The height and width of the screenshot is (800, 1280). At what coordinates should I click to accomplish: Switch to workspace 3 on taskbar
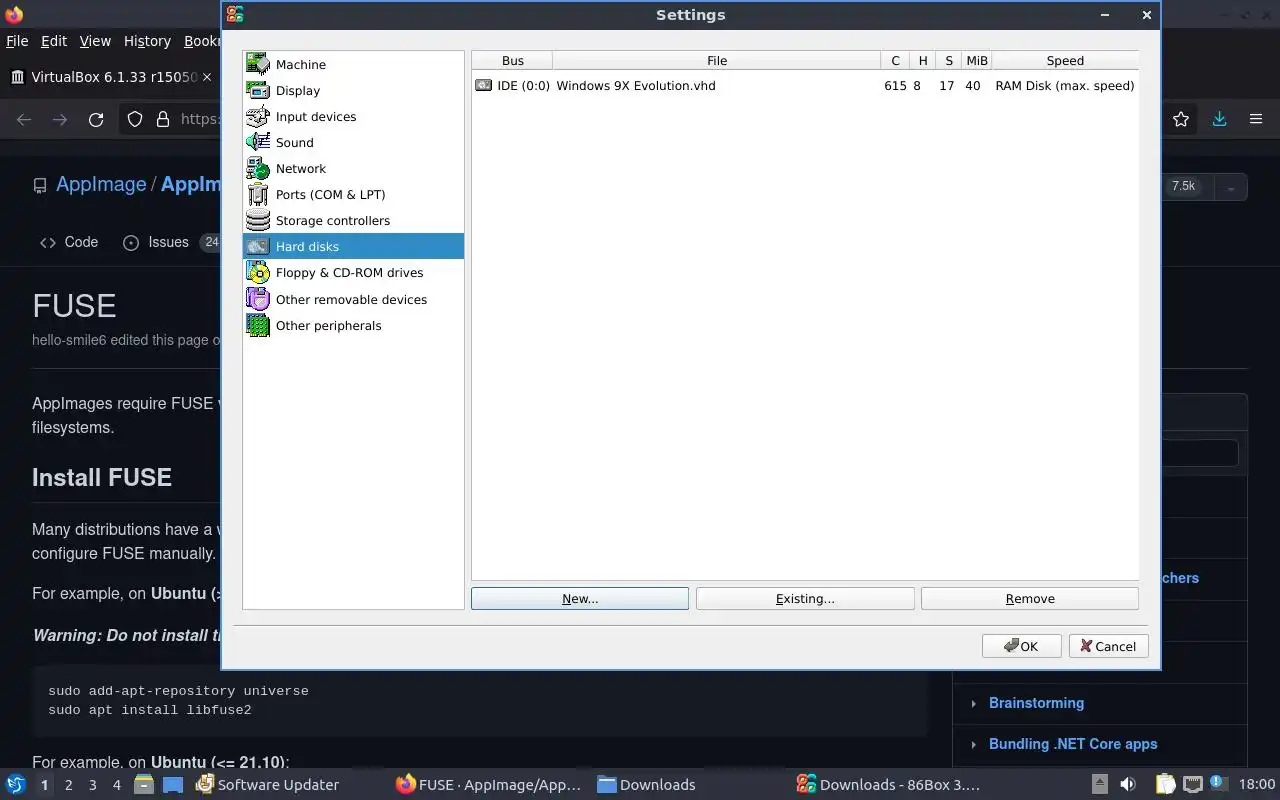click(x=92, y=785)
